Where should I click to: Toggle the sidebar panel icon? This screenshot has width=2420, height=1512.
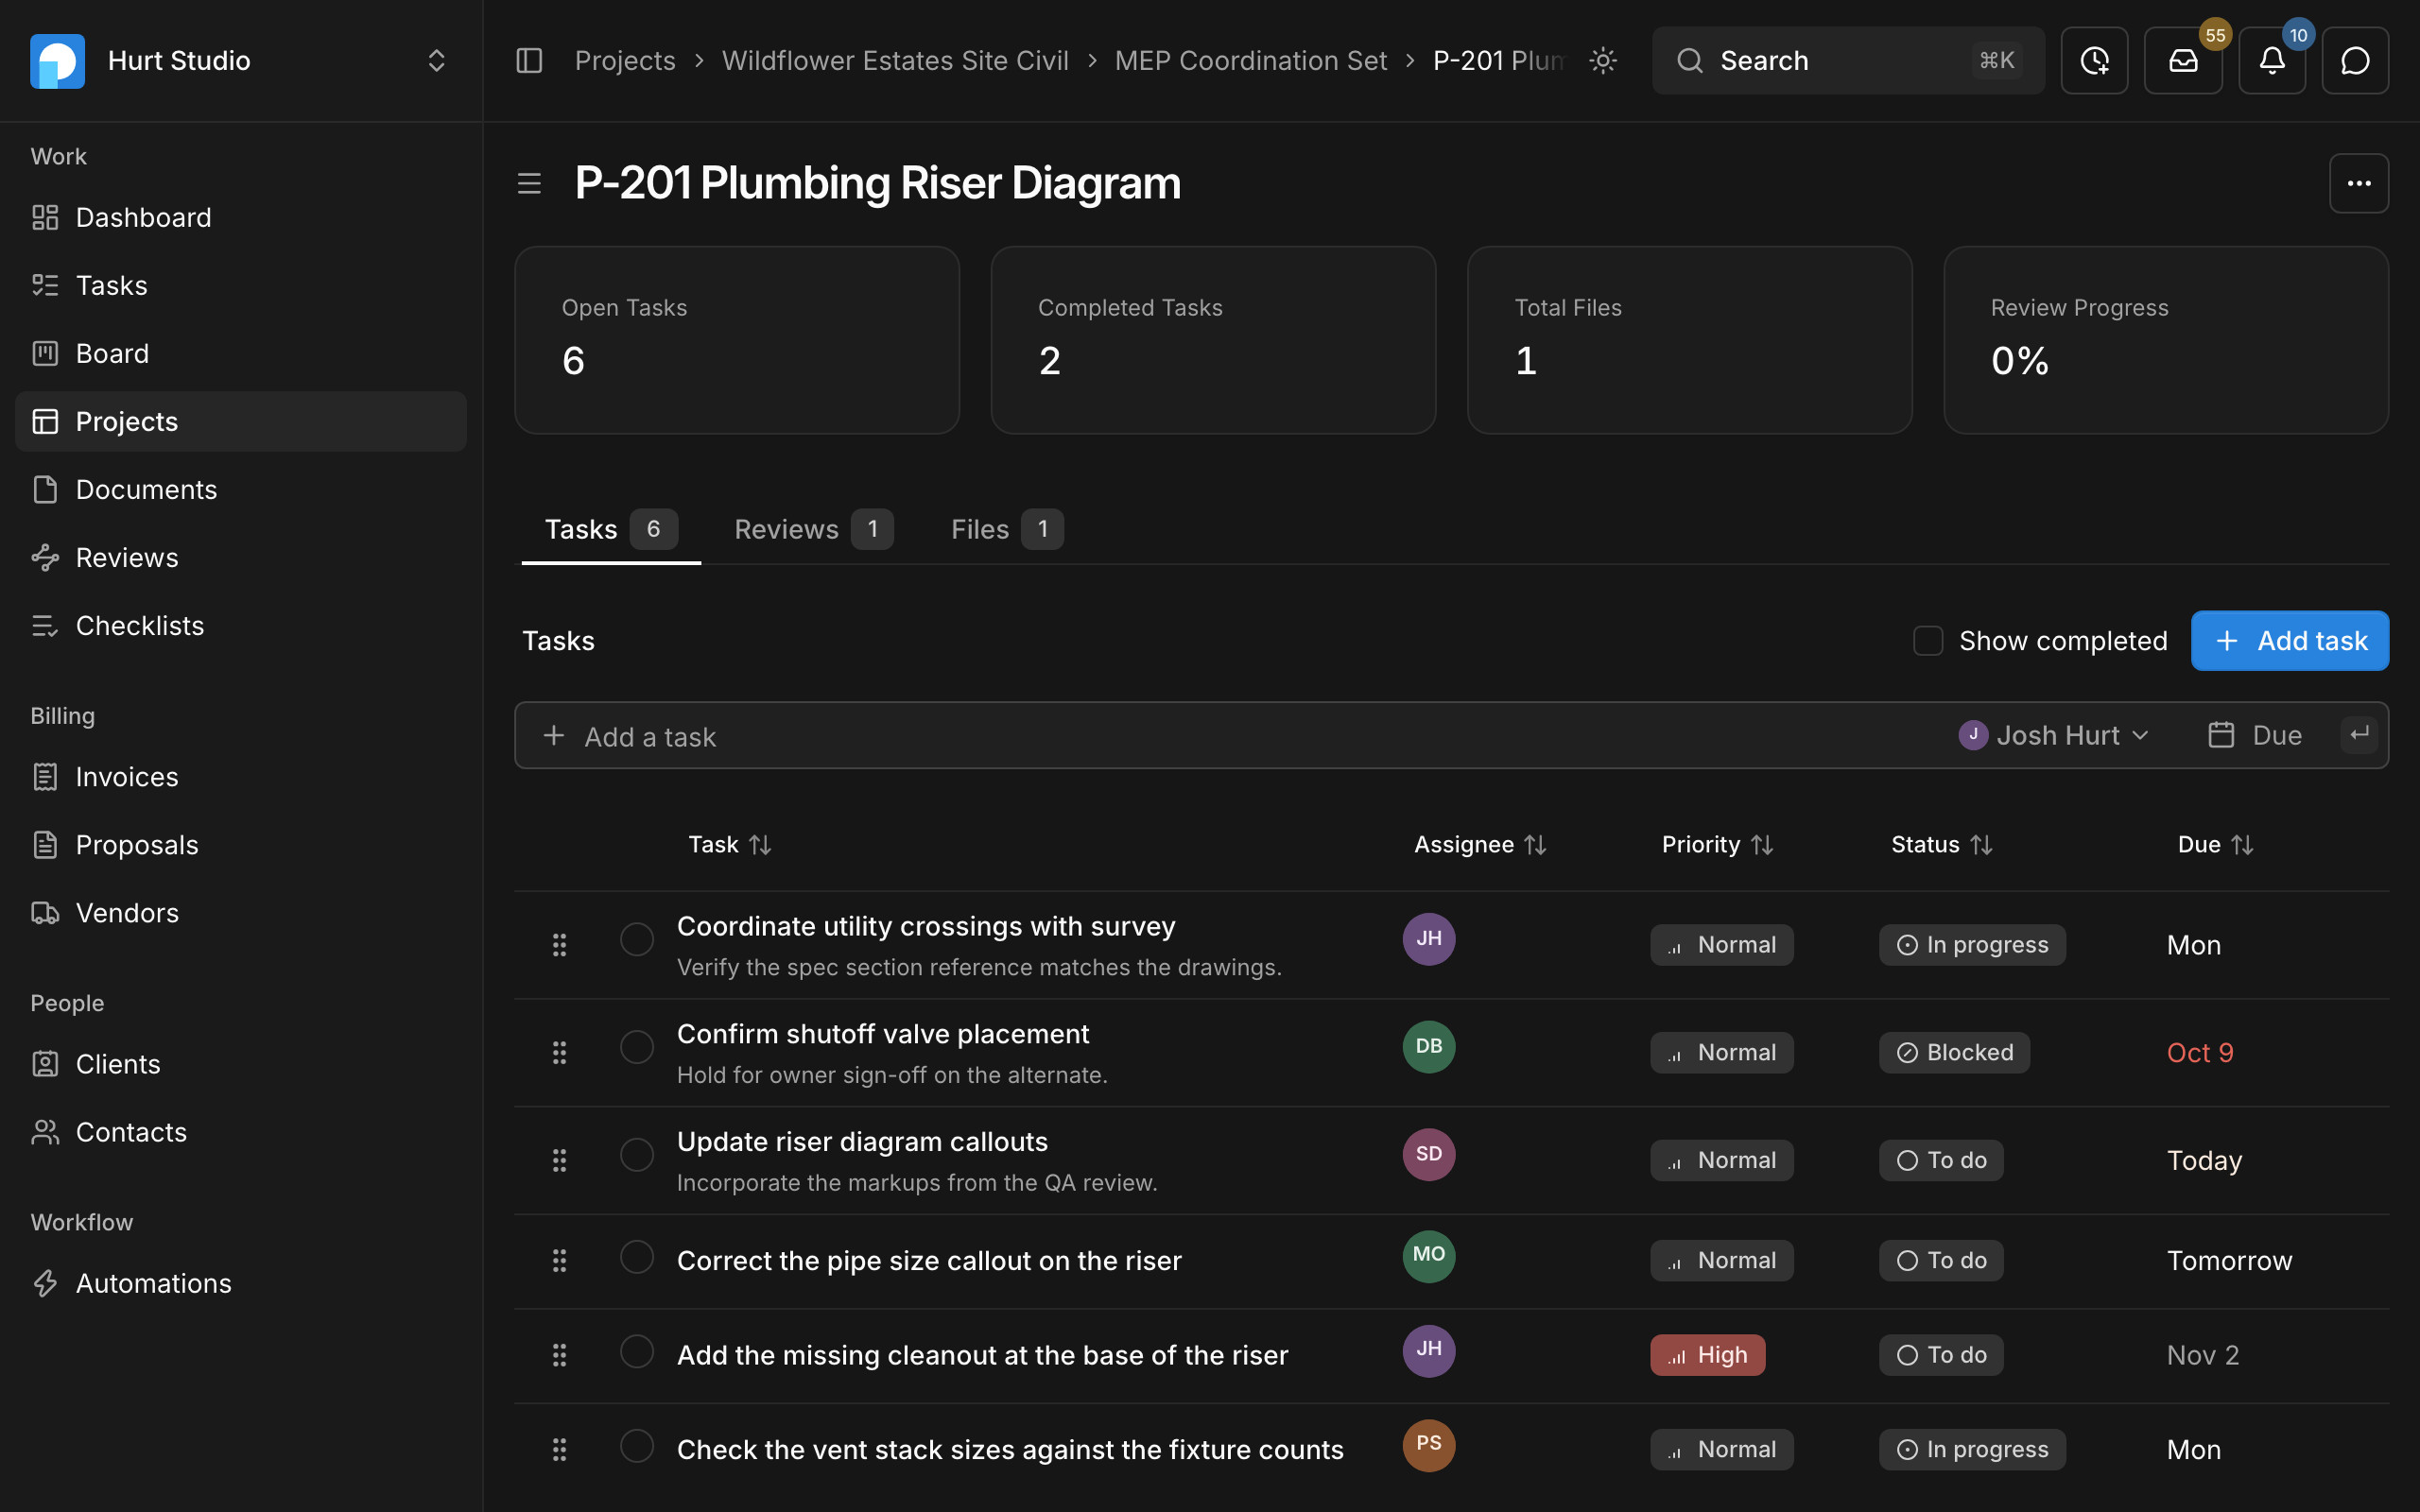(529, 61)
